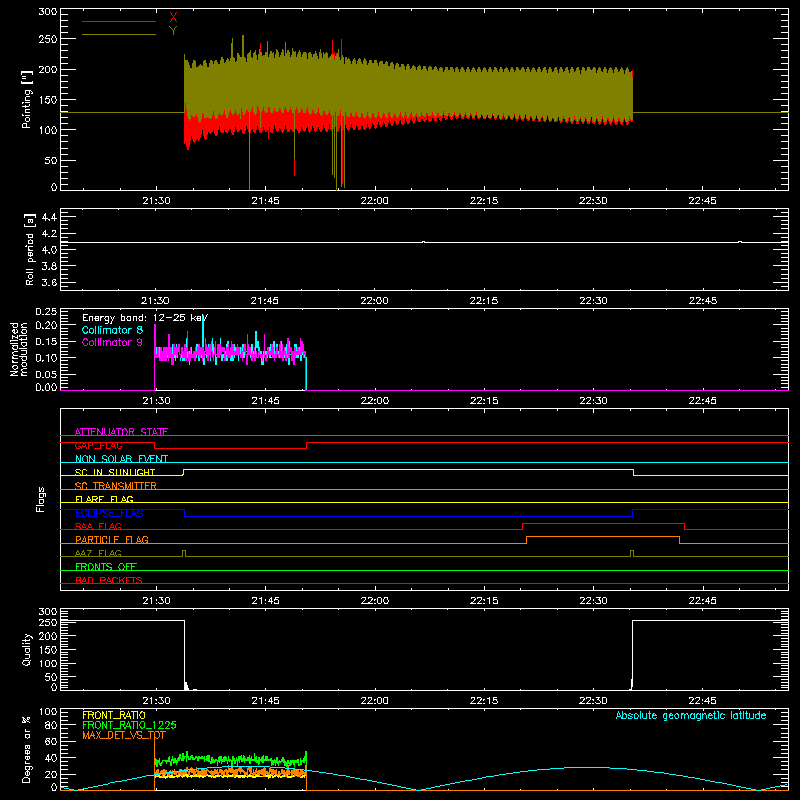Click the yellow FRONT_RATIO legend entry

click(114, 715)
